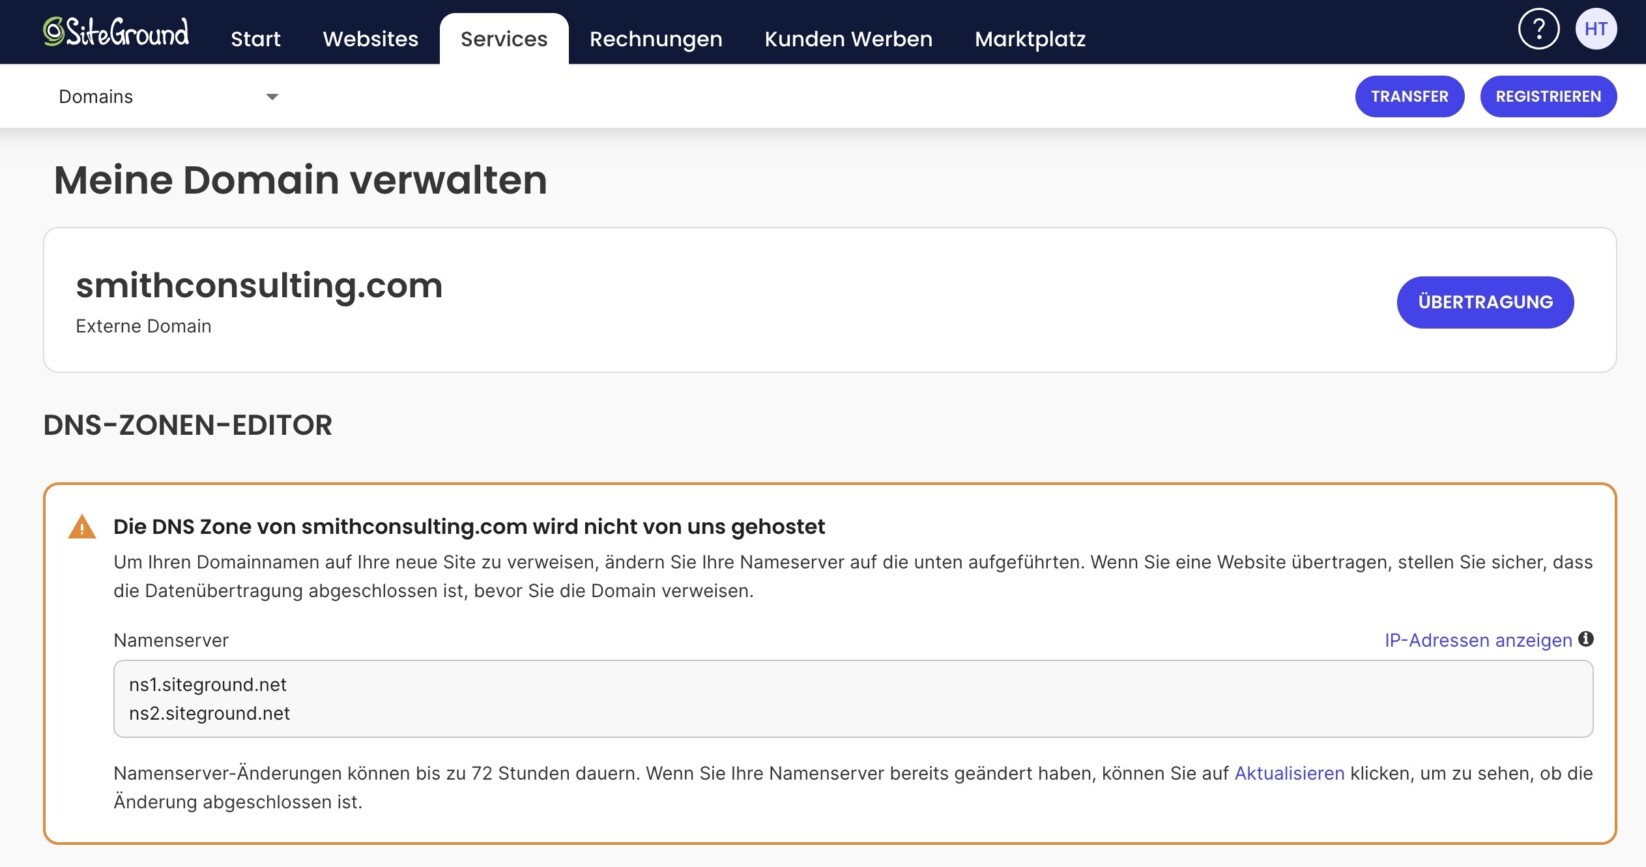Click the DNS Zone warning title text

pyautogui.click(x=469, y=527)
